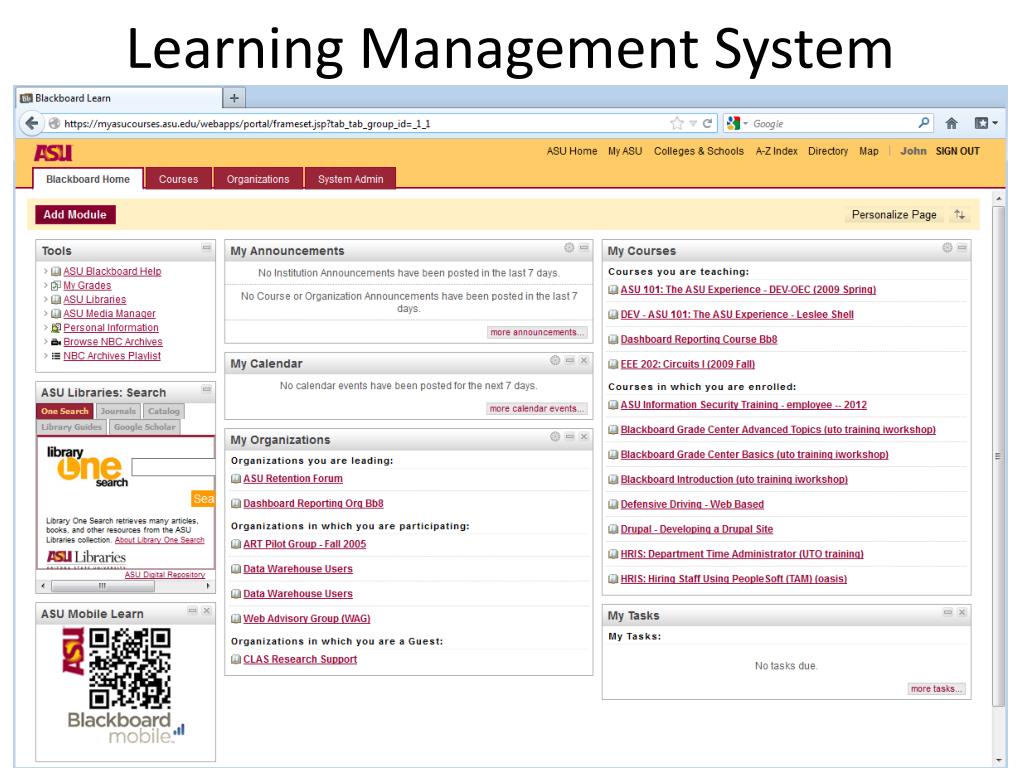Collapse the My Tasks module

pyautogui.click(x=948, y=613)
